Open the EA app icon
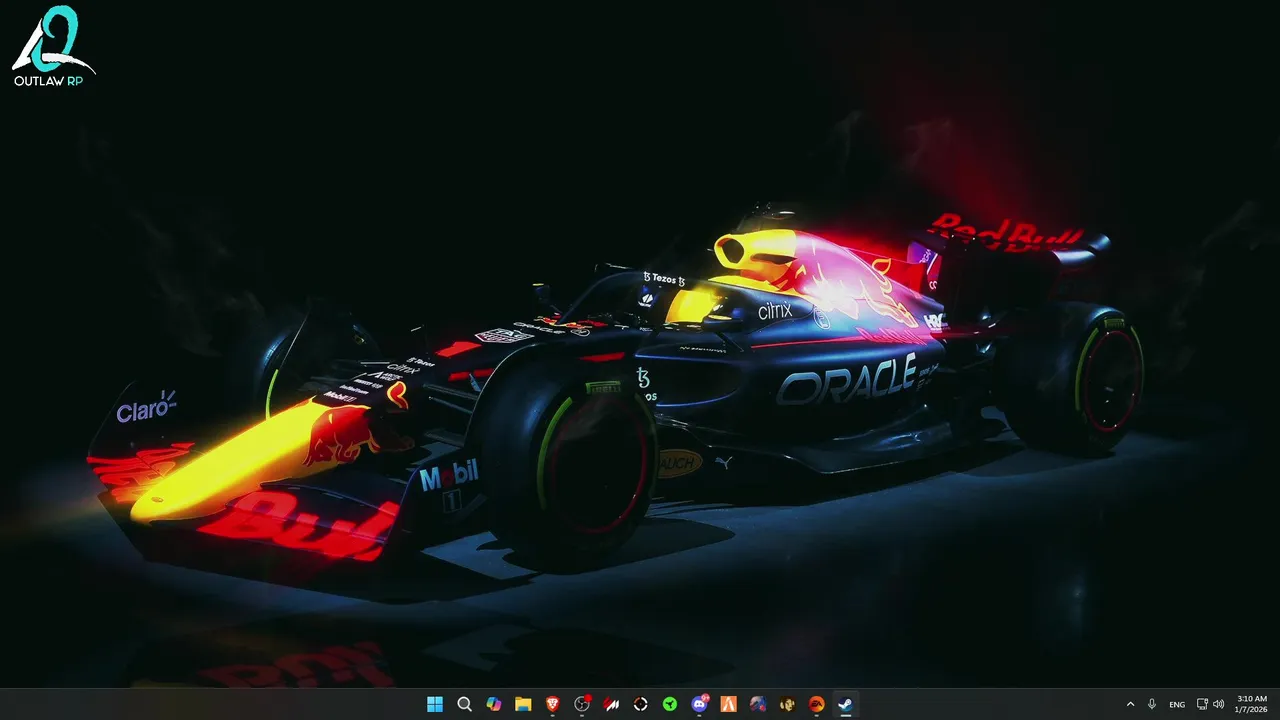Image resolution: width=1280 pixels, height=720 pixels. pos(816,704)
